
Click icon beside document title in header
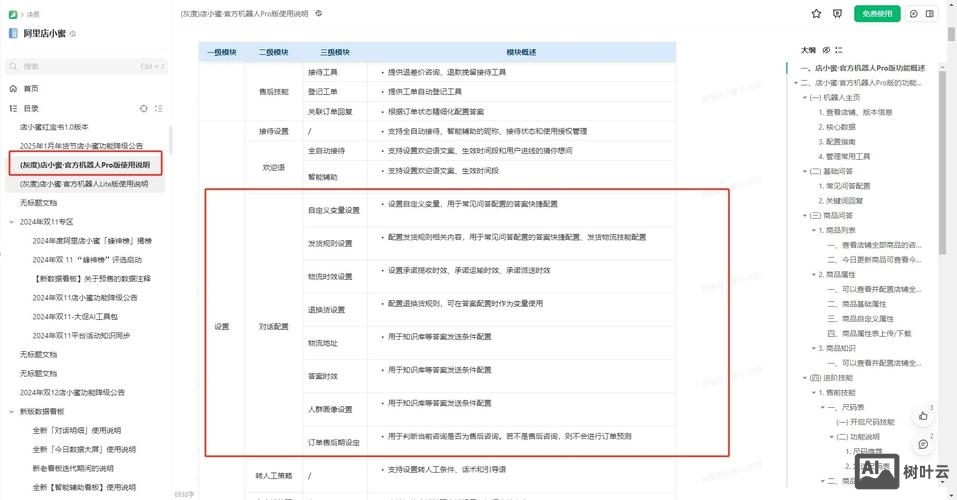[x=319, y=13]
